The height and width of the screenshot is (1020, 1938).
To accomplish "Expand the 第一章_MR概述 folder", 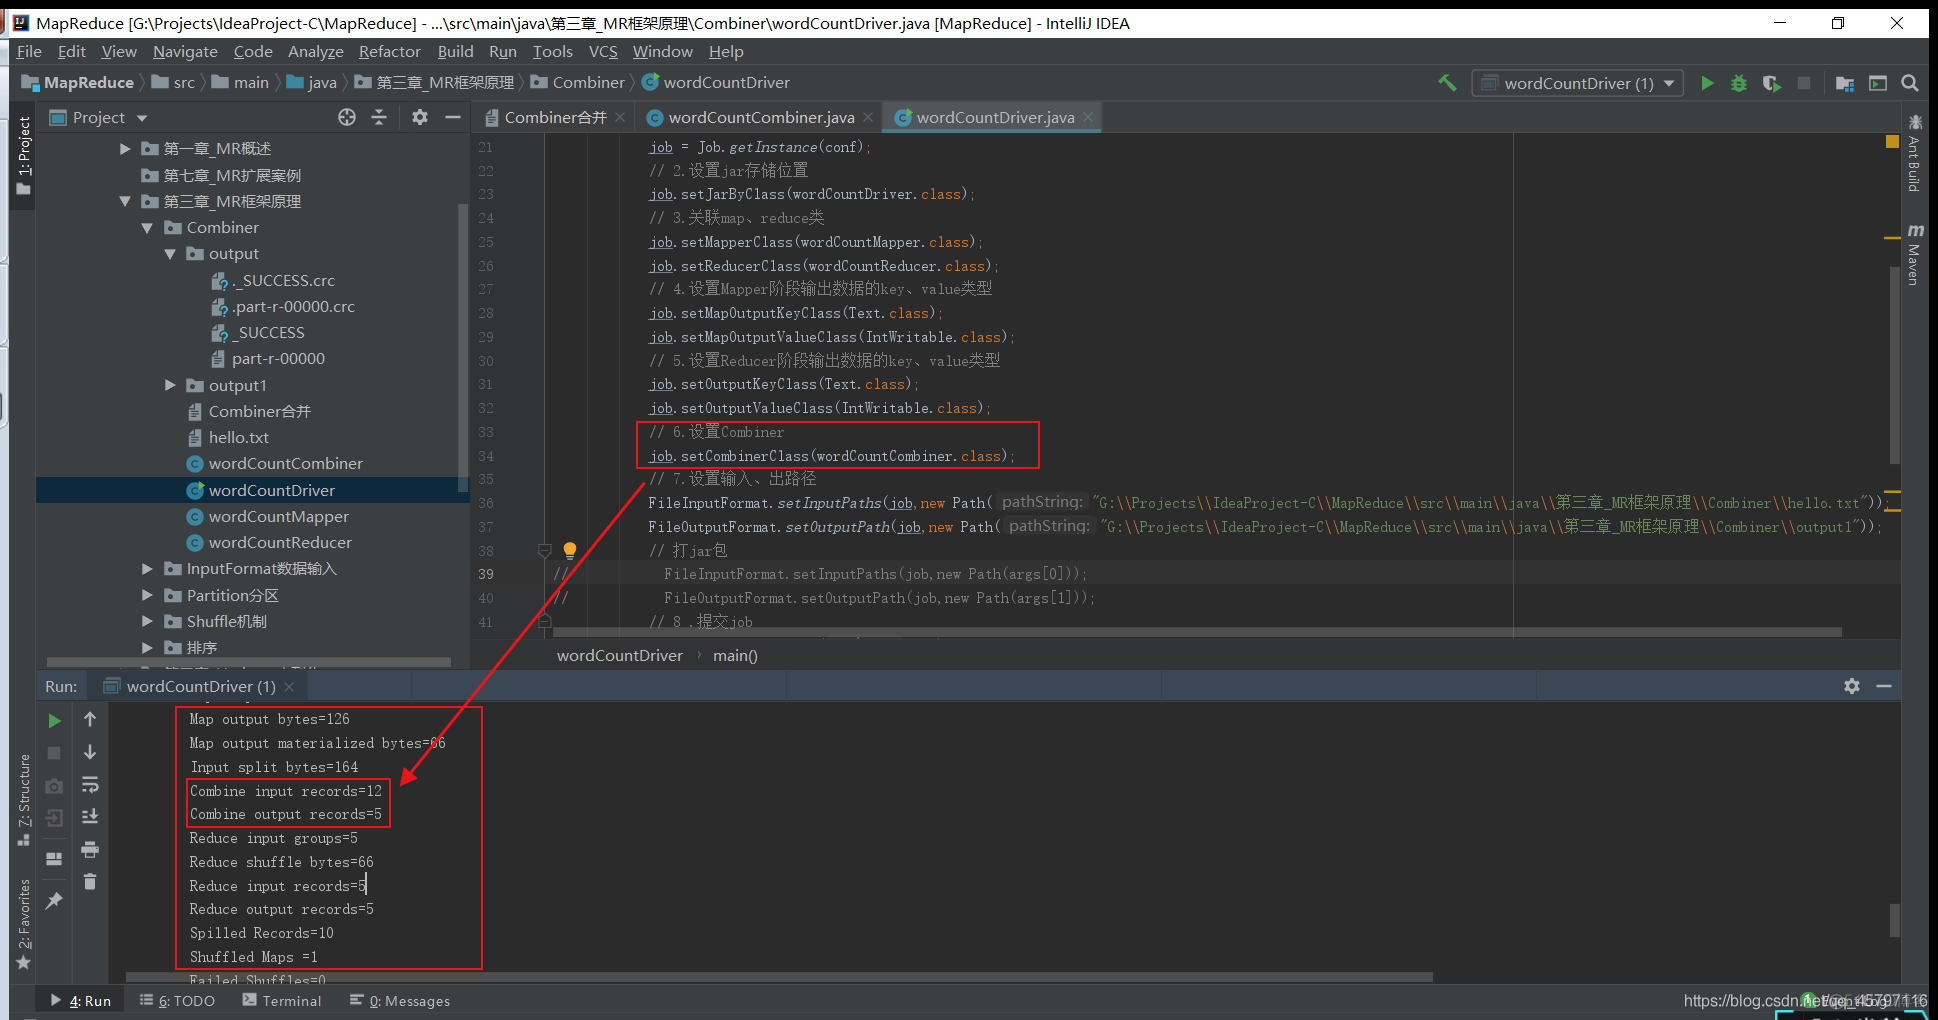I will [x=125, y=149].
